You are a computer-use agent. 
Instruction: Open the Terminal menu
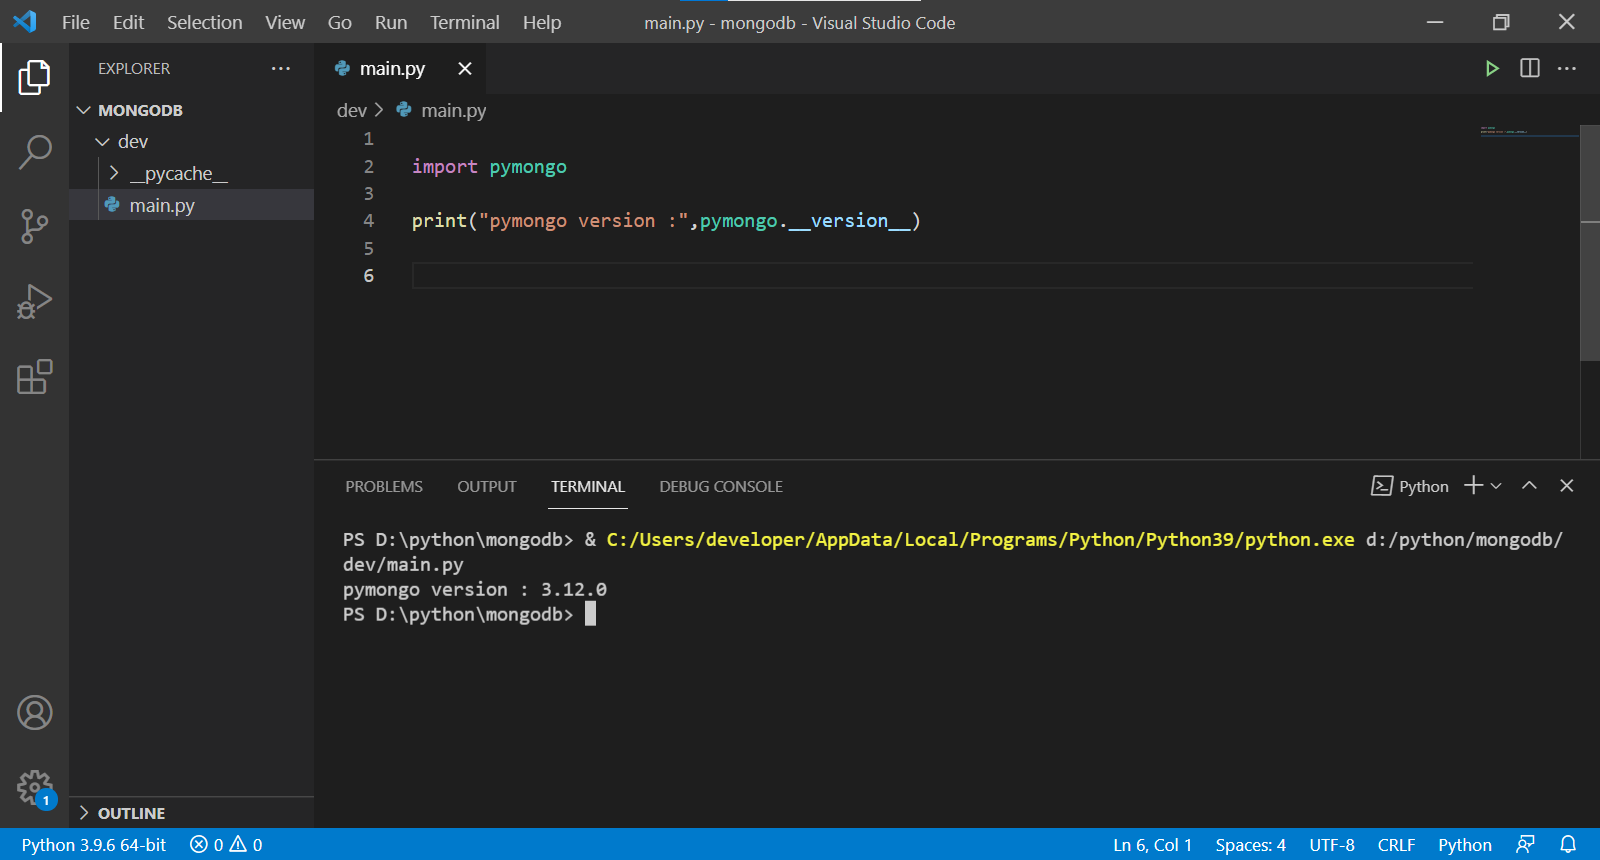coord(465,22)
